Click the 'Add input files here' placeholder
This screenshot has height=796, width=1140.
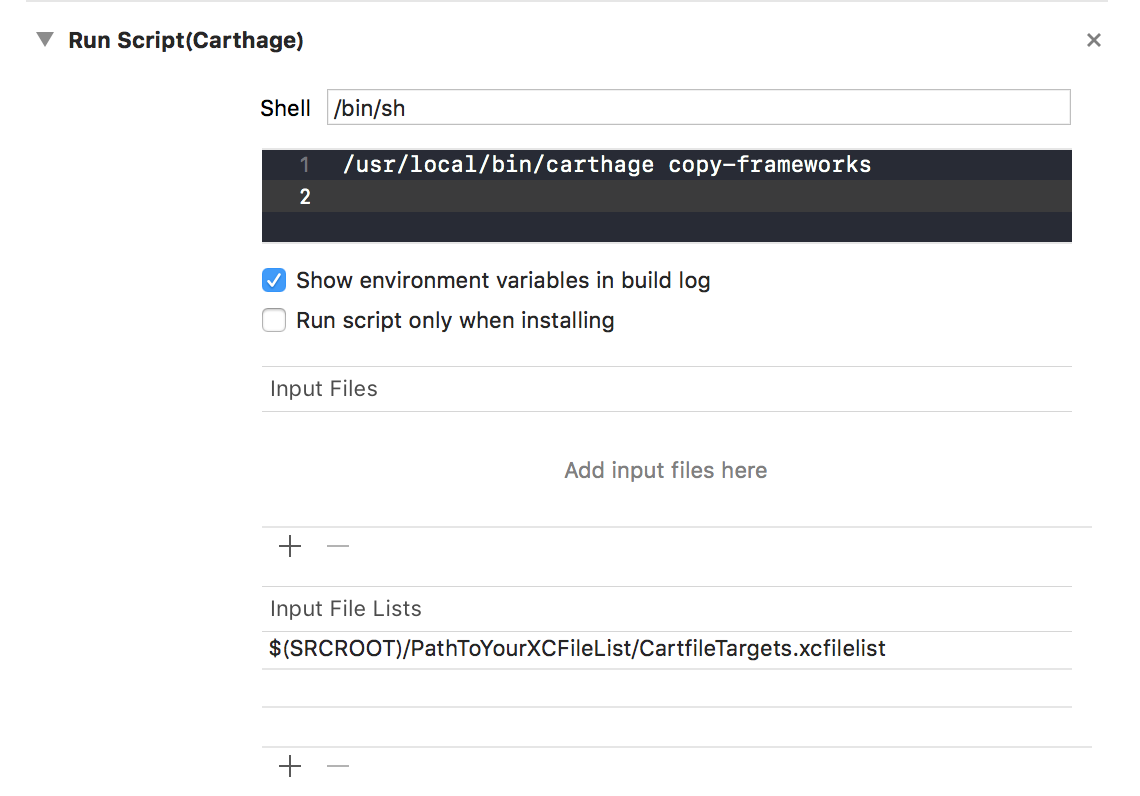[665, 470]
